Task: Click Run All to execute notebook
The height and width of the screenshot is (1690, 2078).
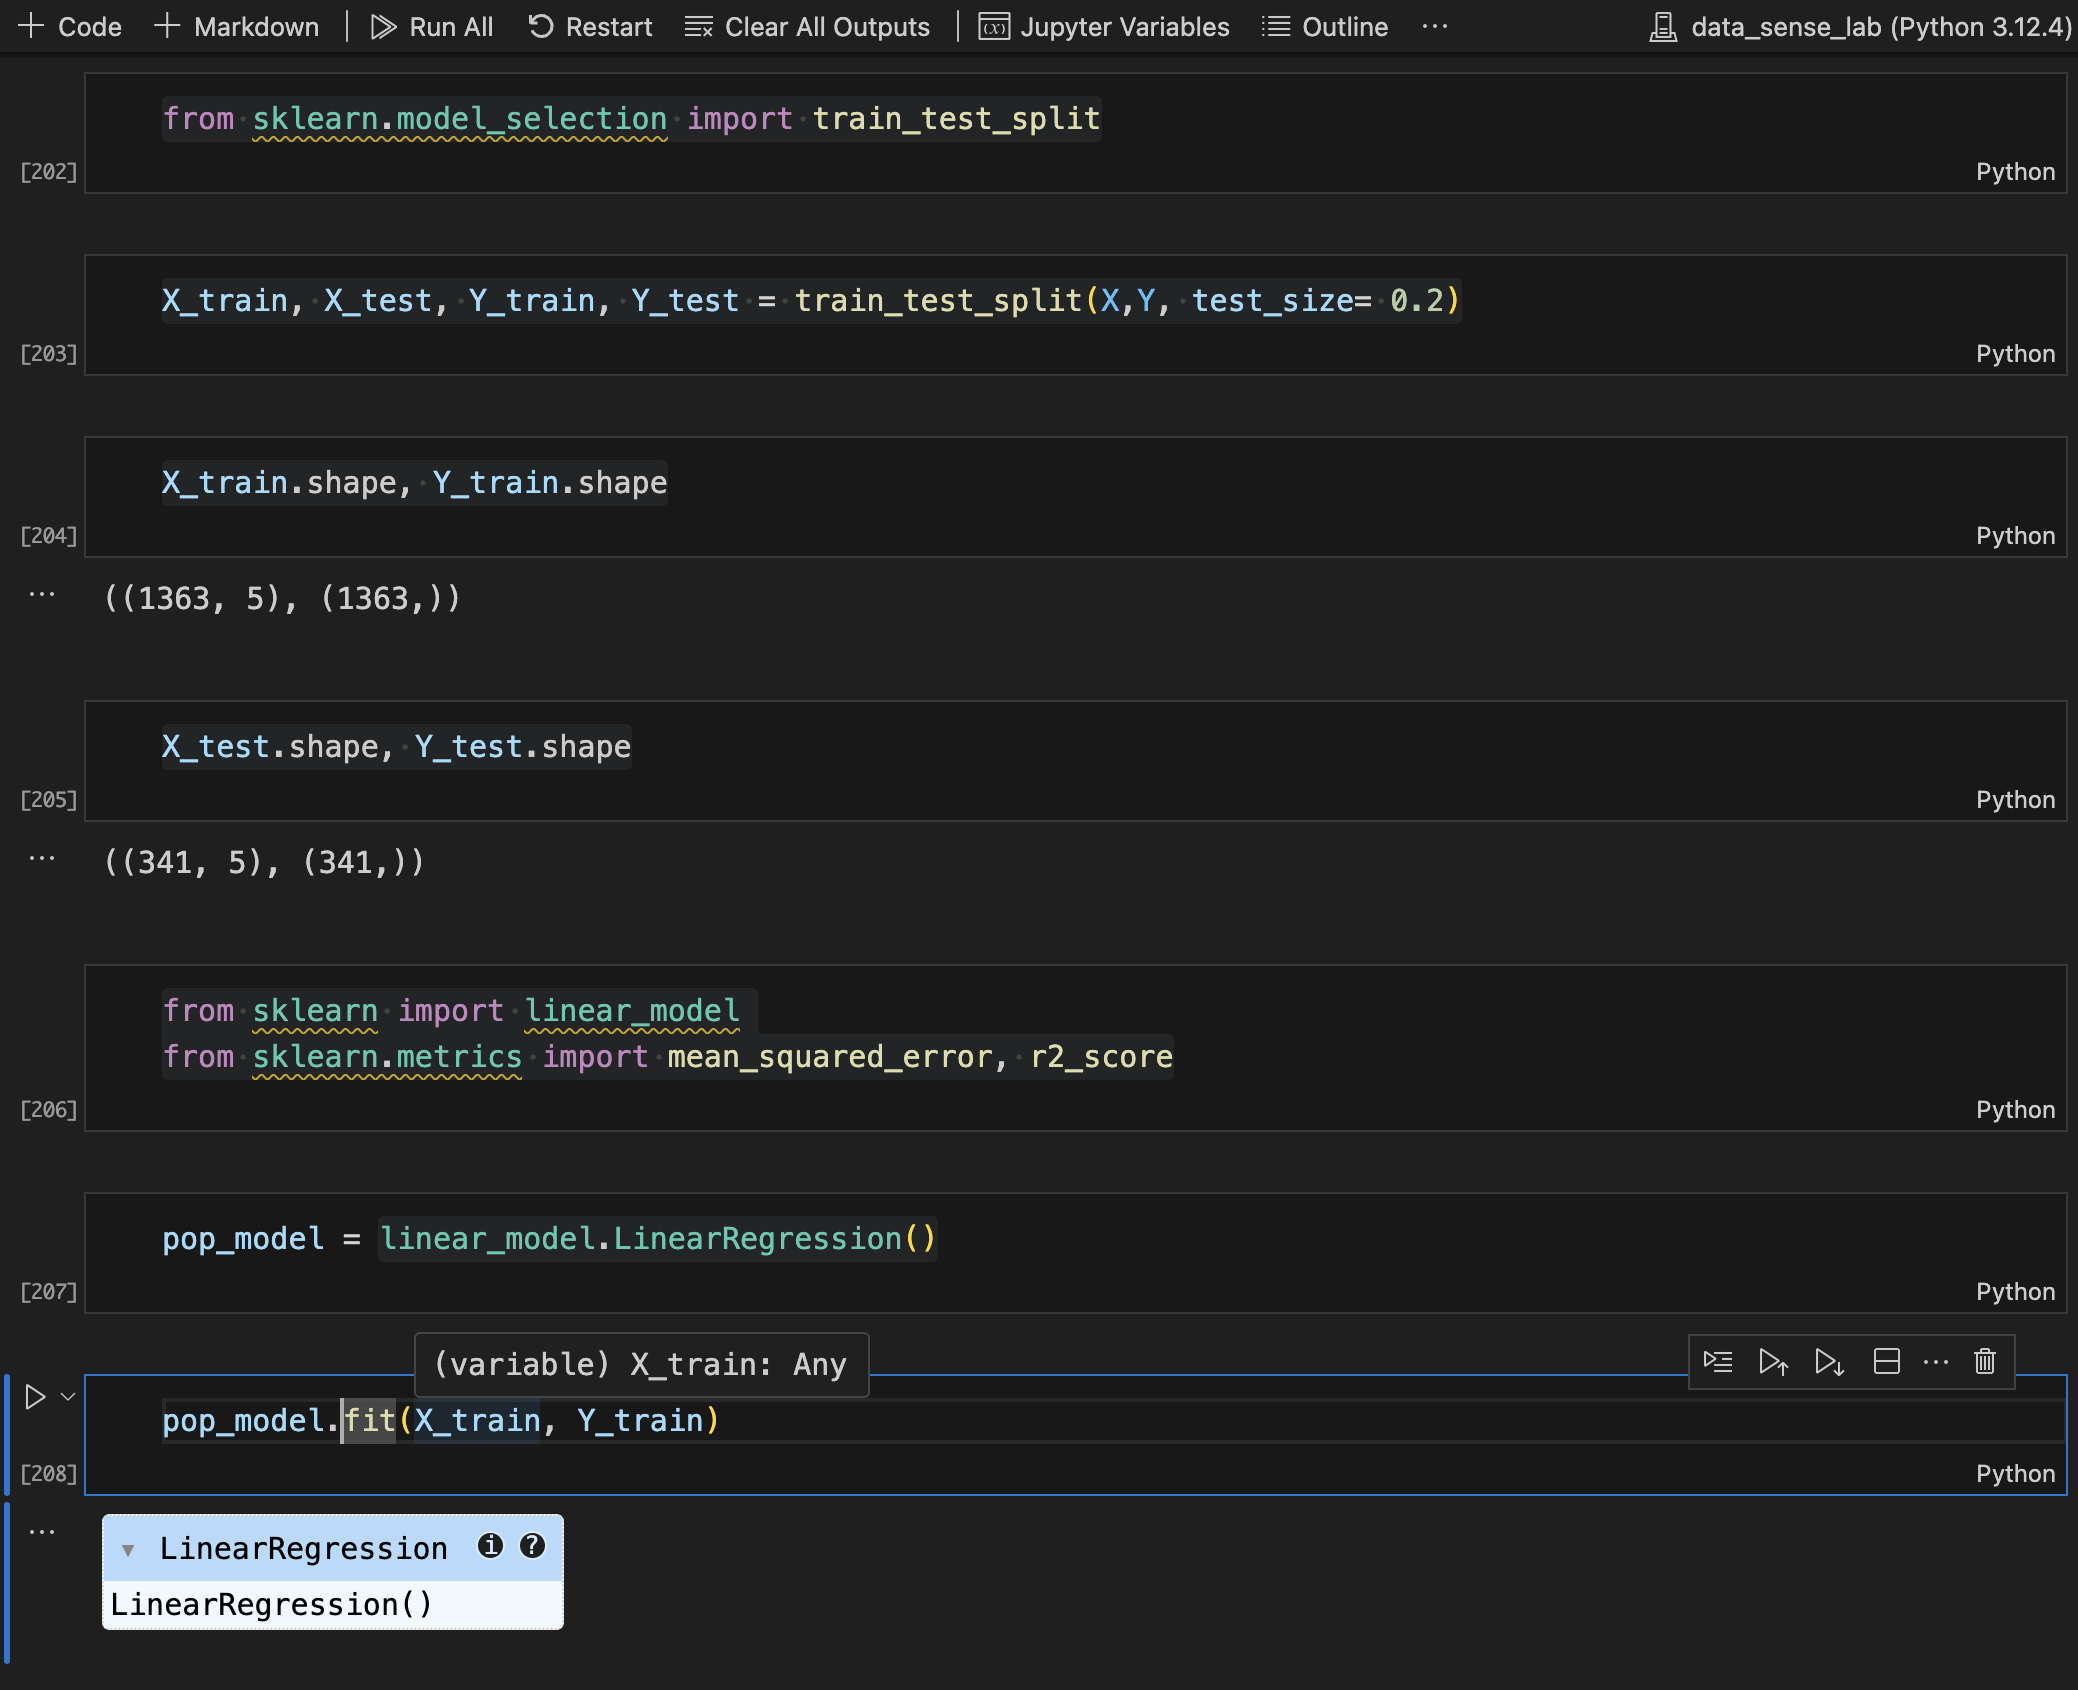Action: pos(430,26)
